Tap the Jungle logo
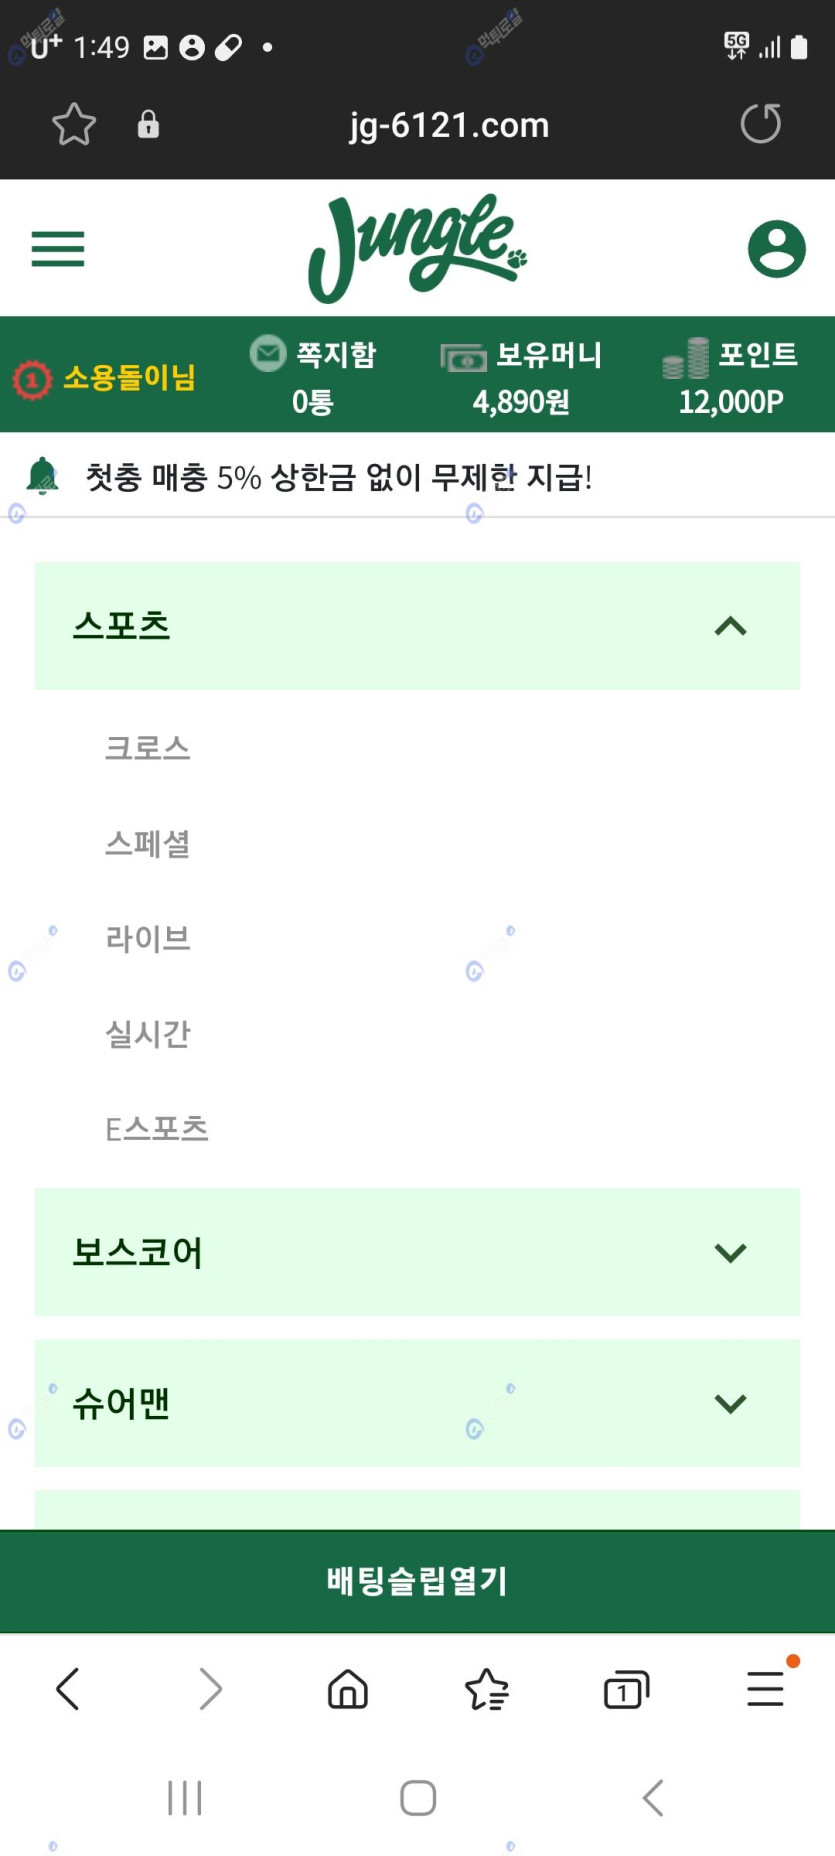 point(418,248)
